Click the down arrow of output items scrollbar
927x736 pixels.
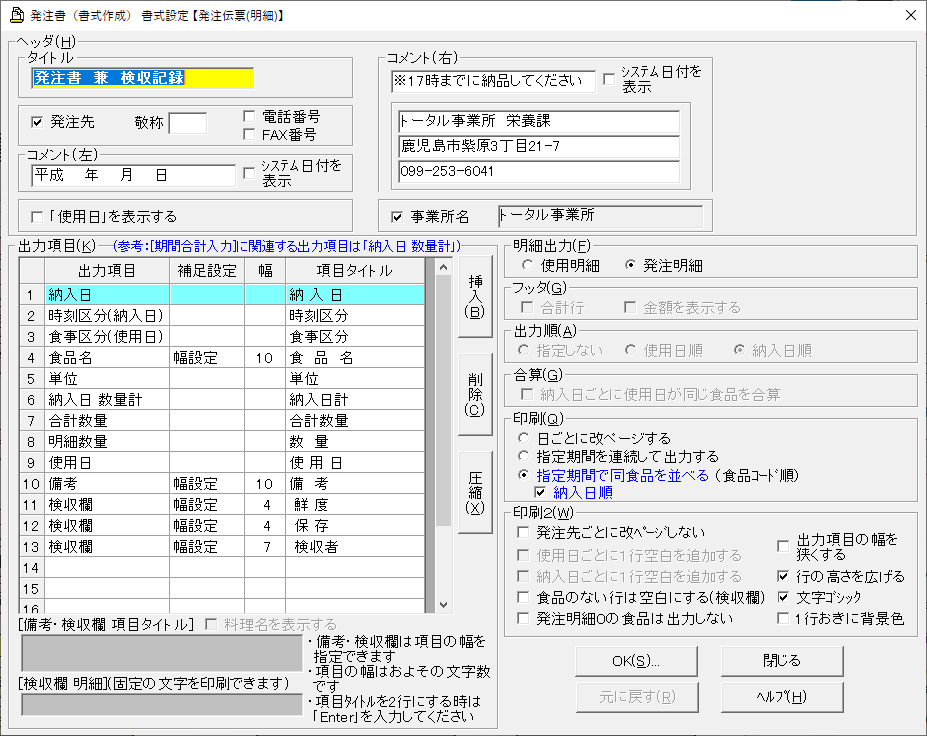[x=443, y=605]
